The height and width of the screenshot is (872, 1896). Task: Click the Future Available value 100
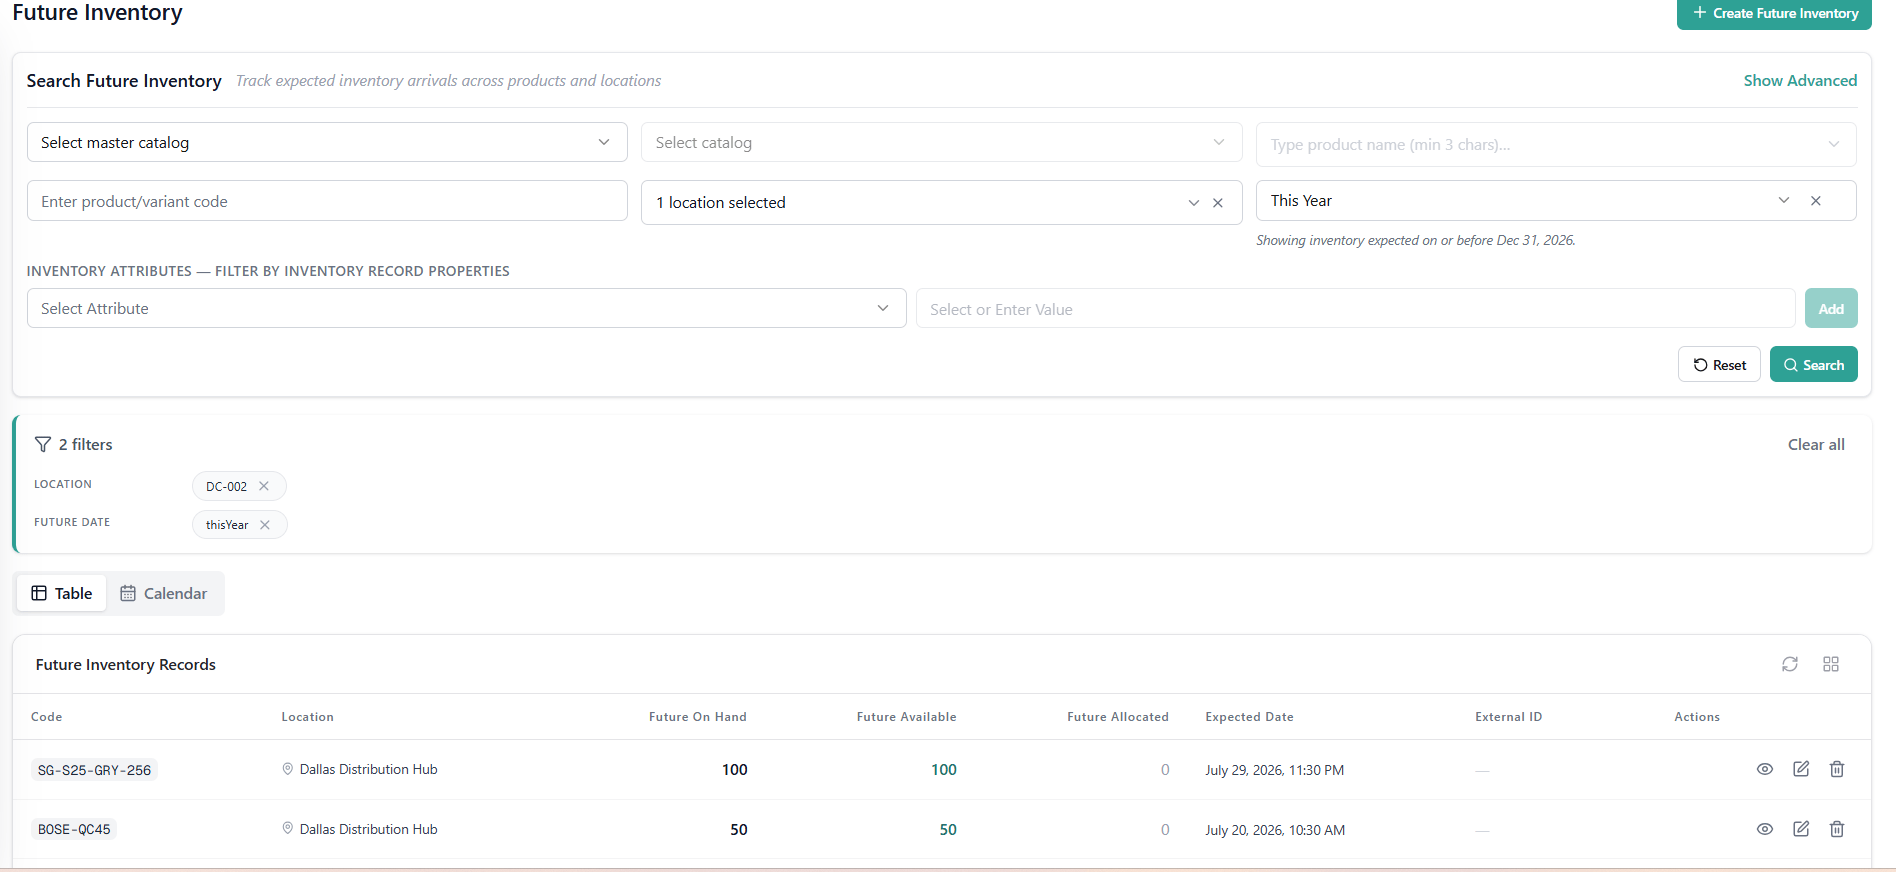click(944, 769)
